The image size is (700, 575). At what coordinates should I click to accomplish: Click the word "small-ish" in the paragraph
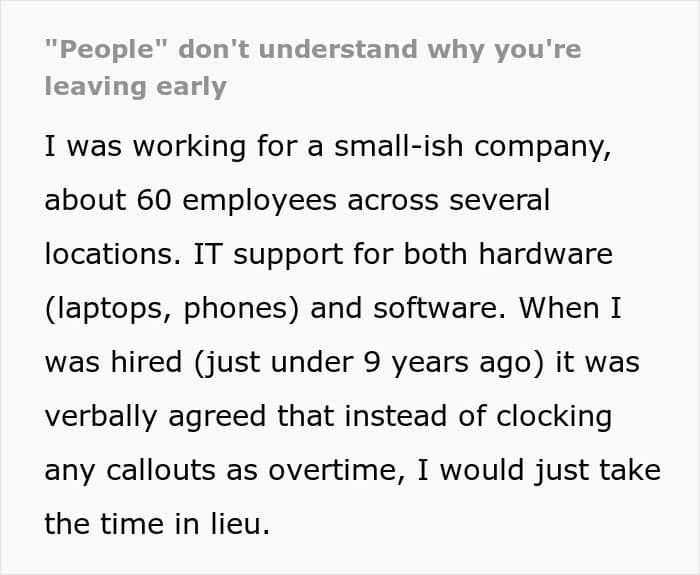click(399, 146)
